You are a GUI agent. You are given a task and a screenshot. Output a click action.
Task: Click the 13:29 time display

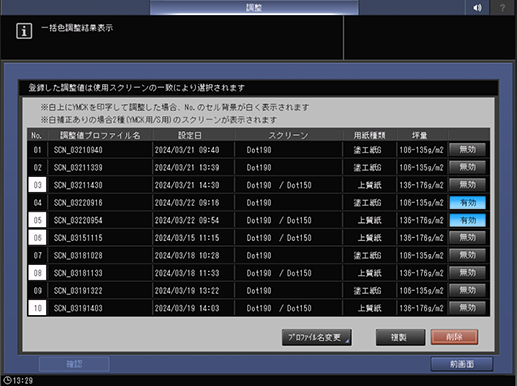point(23,381)
